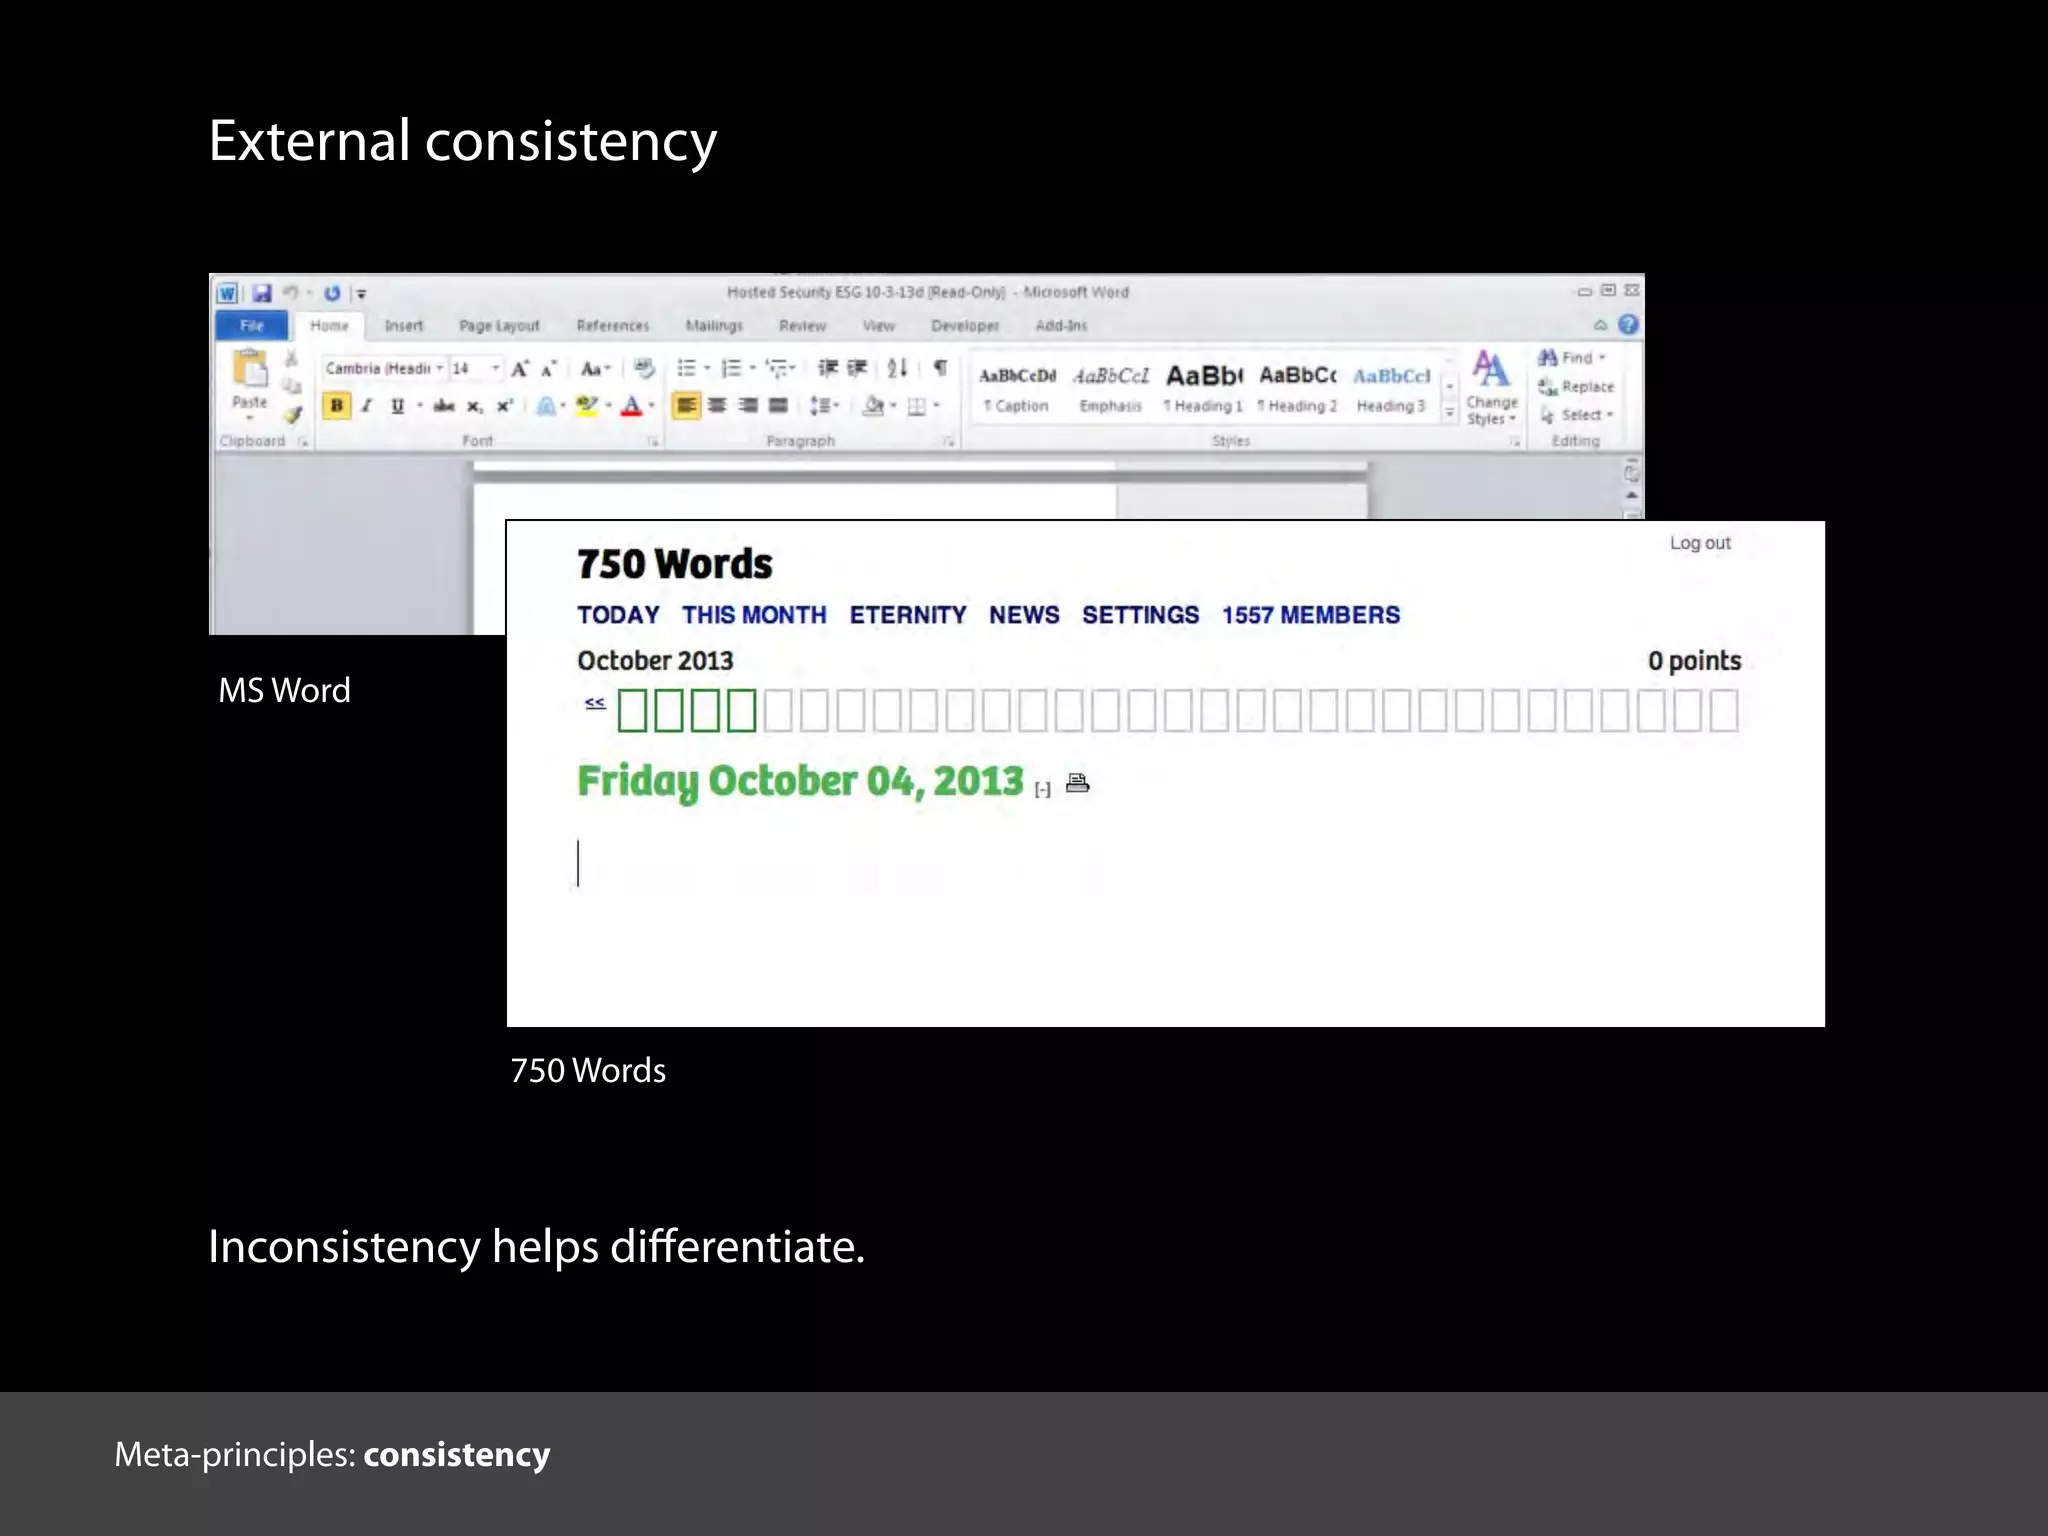Open the Line Spacing dropdown

(824, 405)
